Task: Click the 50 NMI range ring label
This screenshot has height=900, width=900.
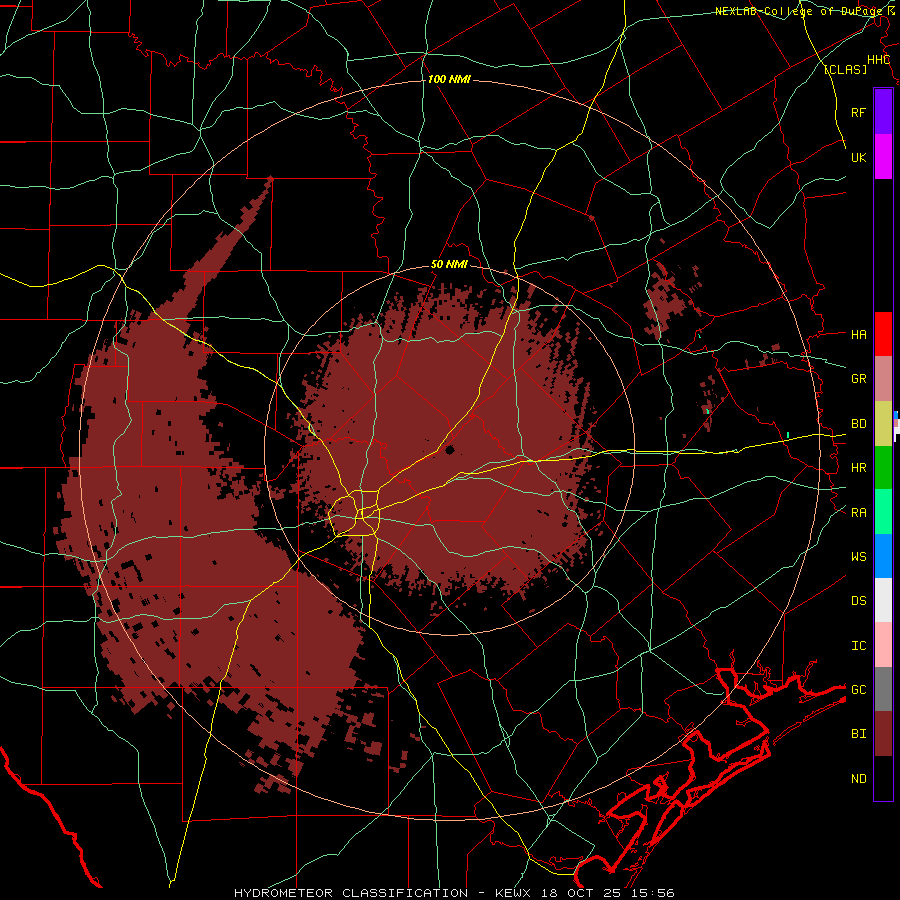Action: click(x=449, y=265)
